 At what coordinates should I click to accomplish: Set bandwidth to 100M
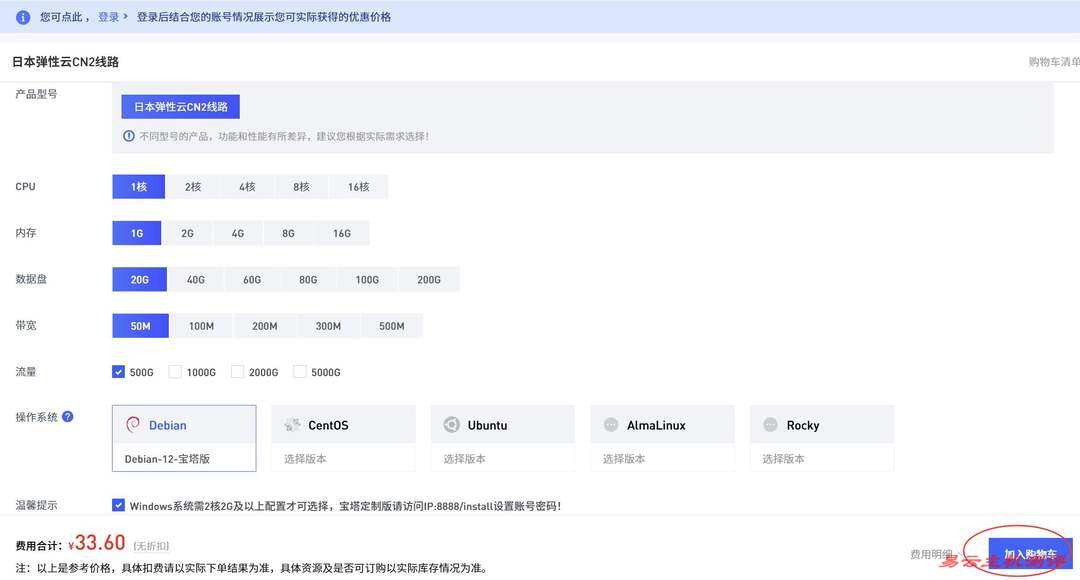click(201, 326)
